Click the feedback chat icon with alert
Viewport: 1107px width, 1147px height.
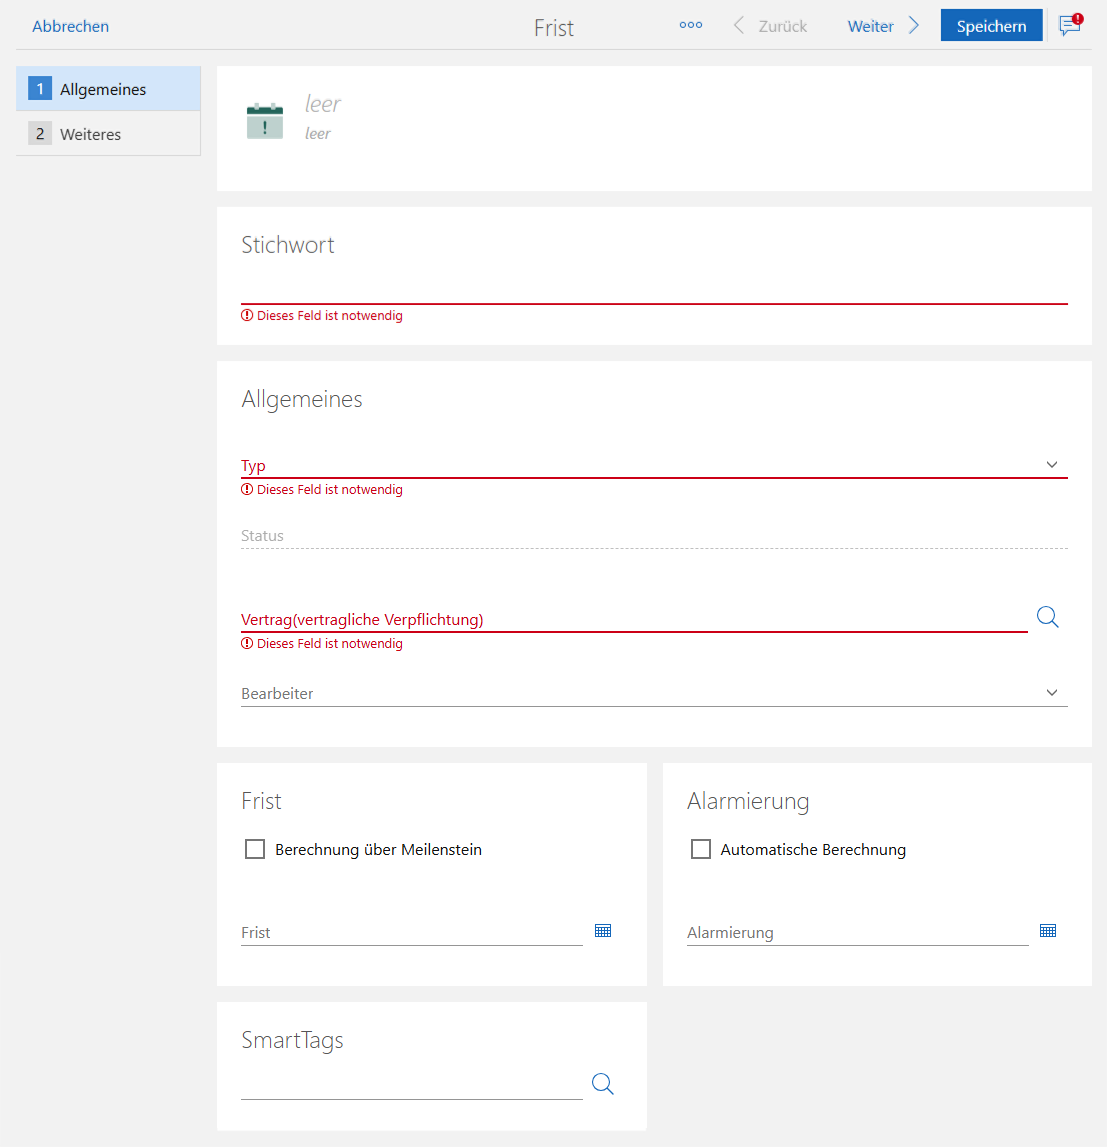coord(1070,25)
